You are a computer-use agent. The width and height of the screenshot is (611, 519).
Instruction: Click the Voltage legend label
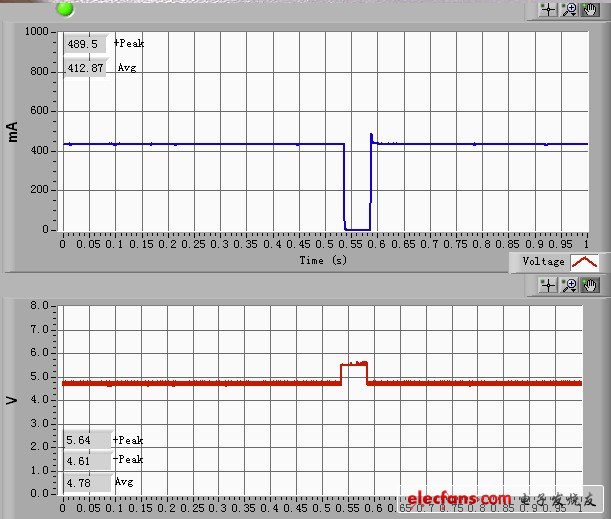pos(544,262)
